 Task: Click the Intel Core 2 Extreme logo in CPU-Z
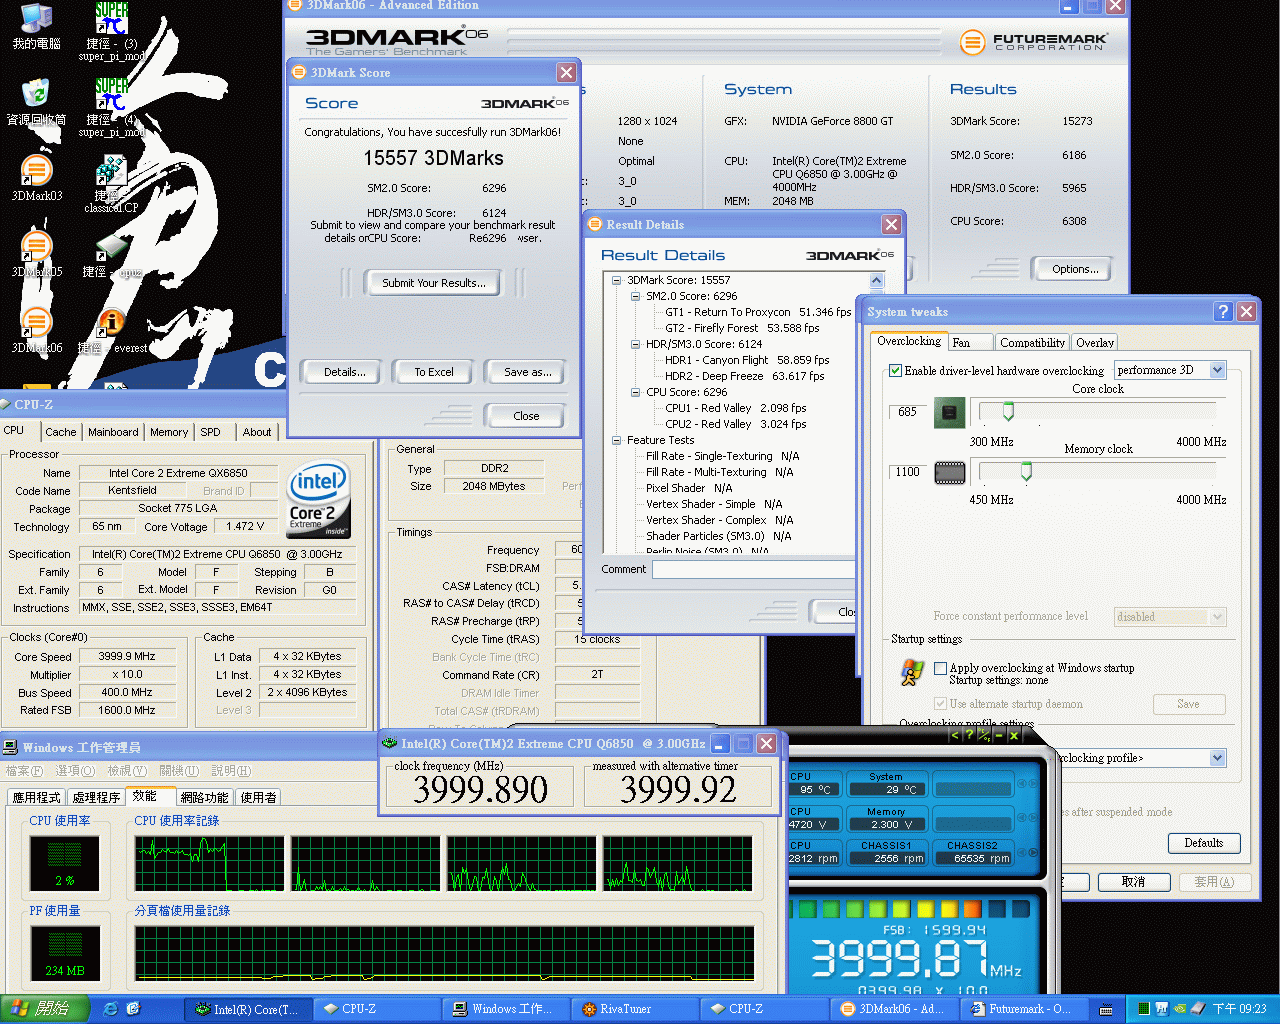pos(319,499)
